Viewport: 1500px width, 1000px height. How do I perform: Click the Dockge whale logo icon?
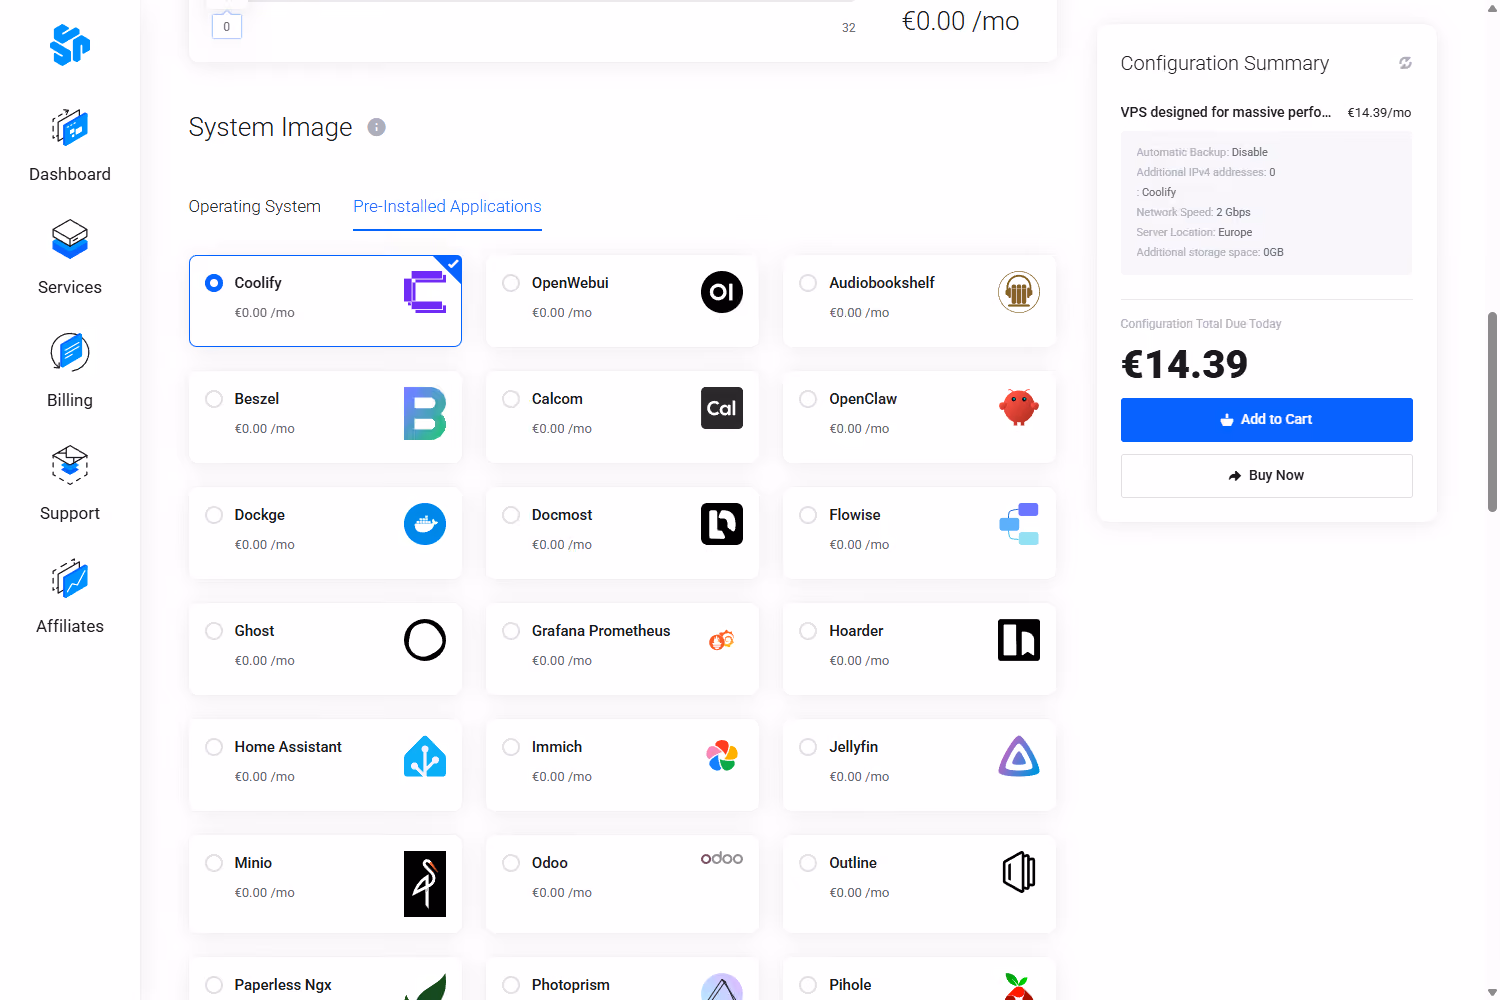tap(425, 524)
